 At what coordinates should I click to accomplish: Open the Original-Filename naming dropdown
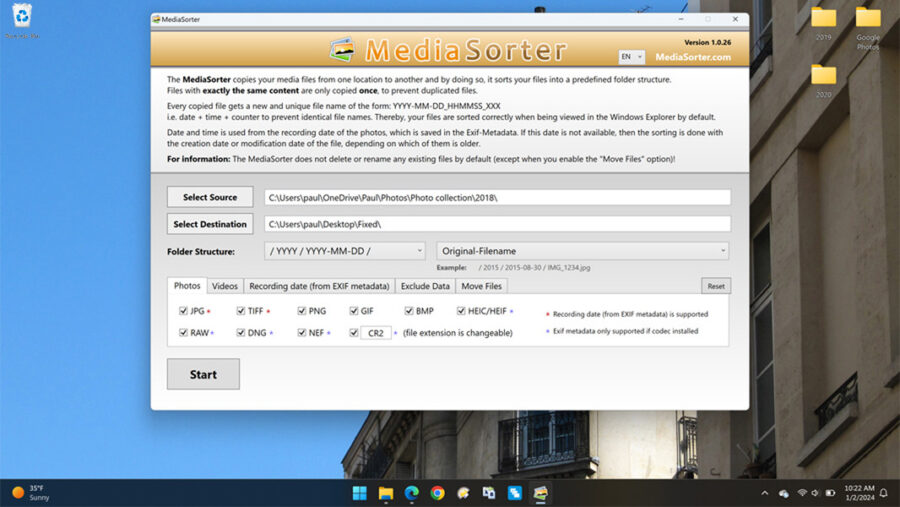582,251
